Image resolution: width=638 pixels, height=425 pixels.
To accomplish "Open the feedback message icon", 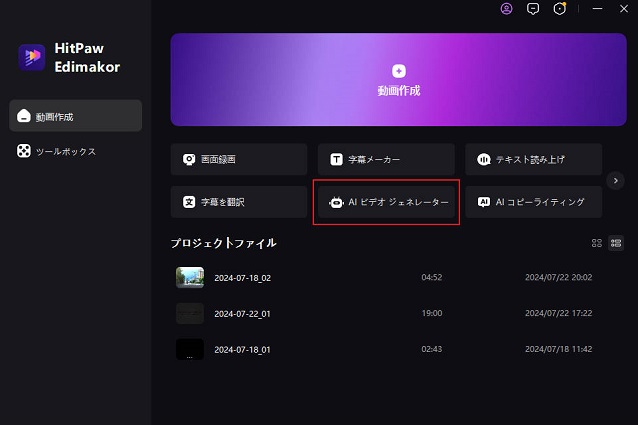I will click(533, 9).
